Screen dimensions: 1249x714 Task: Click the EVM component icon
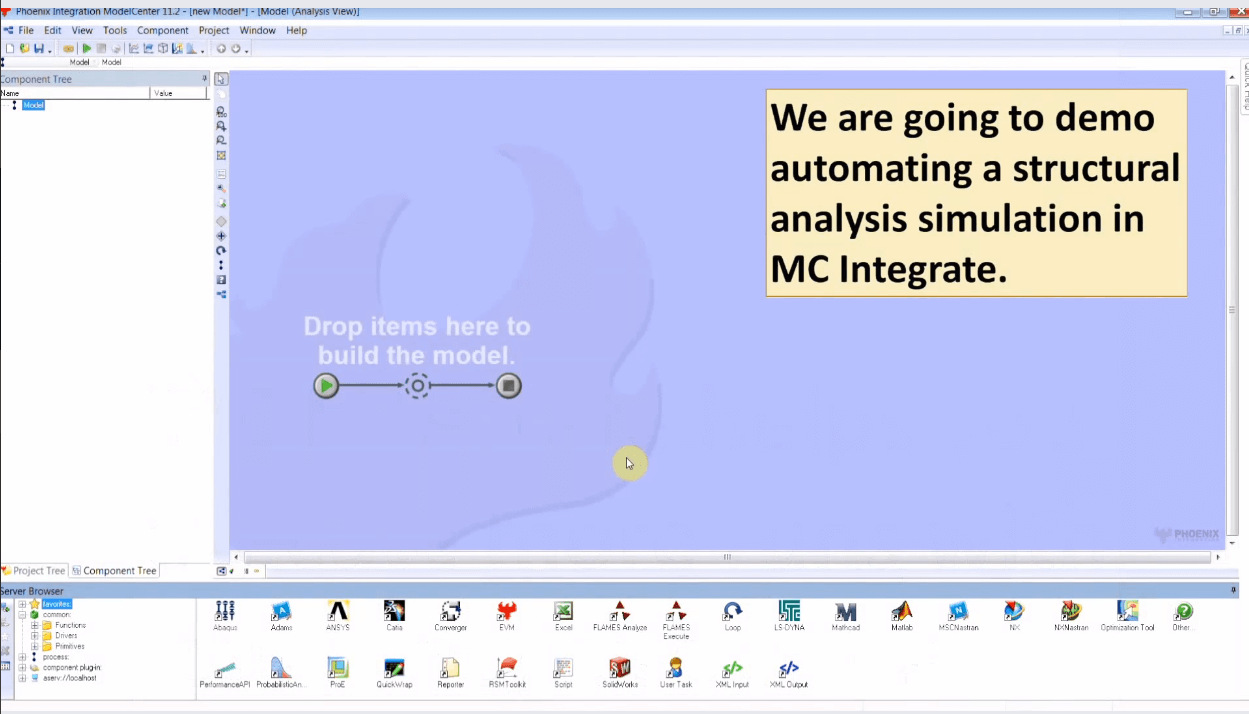point(507,610)
